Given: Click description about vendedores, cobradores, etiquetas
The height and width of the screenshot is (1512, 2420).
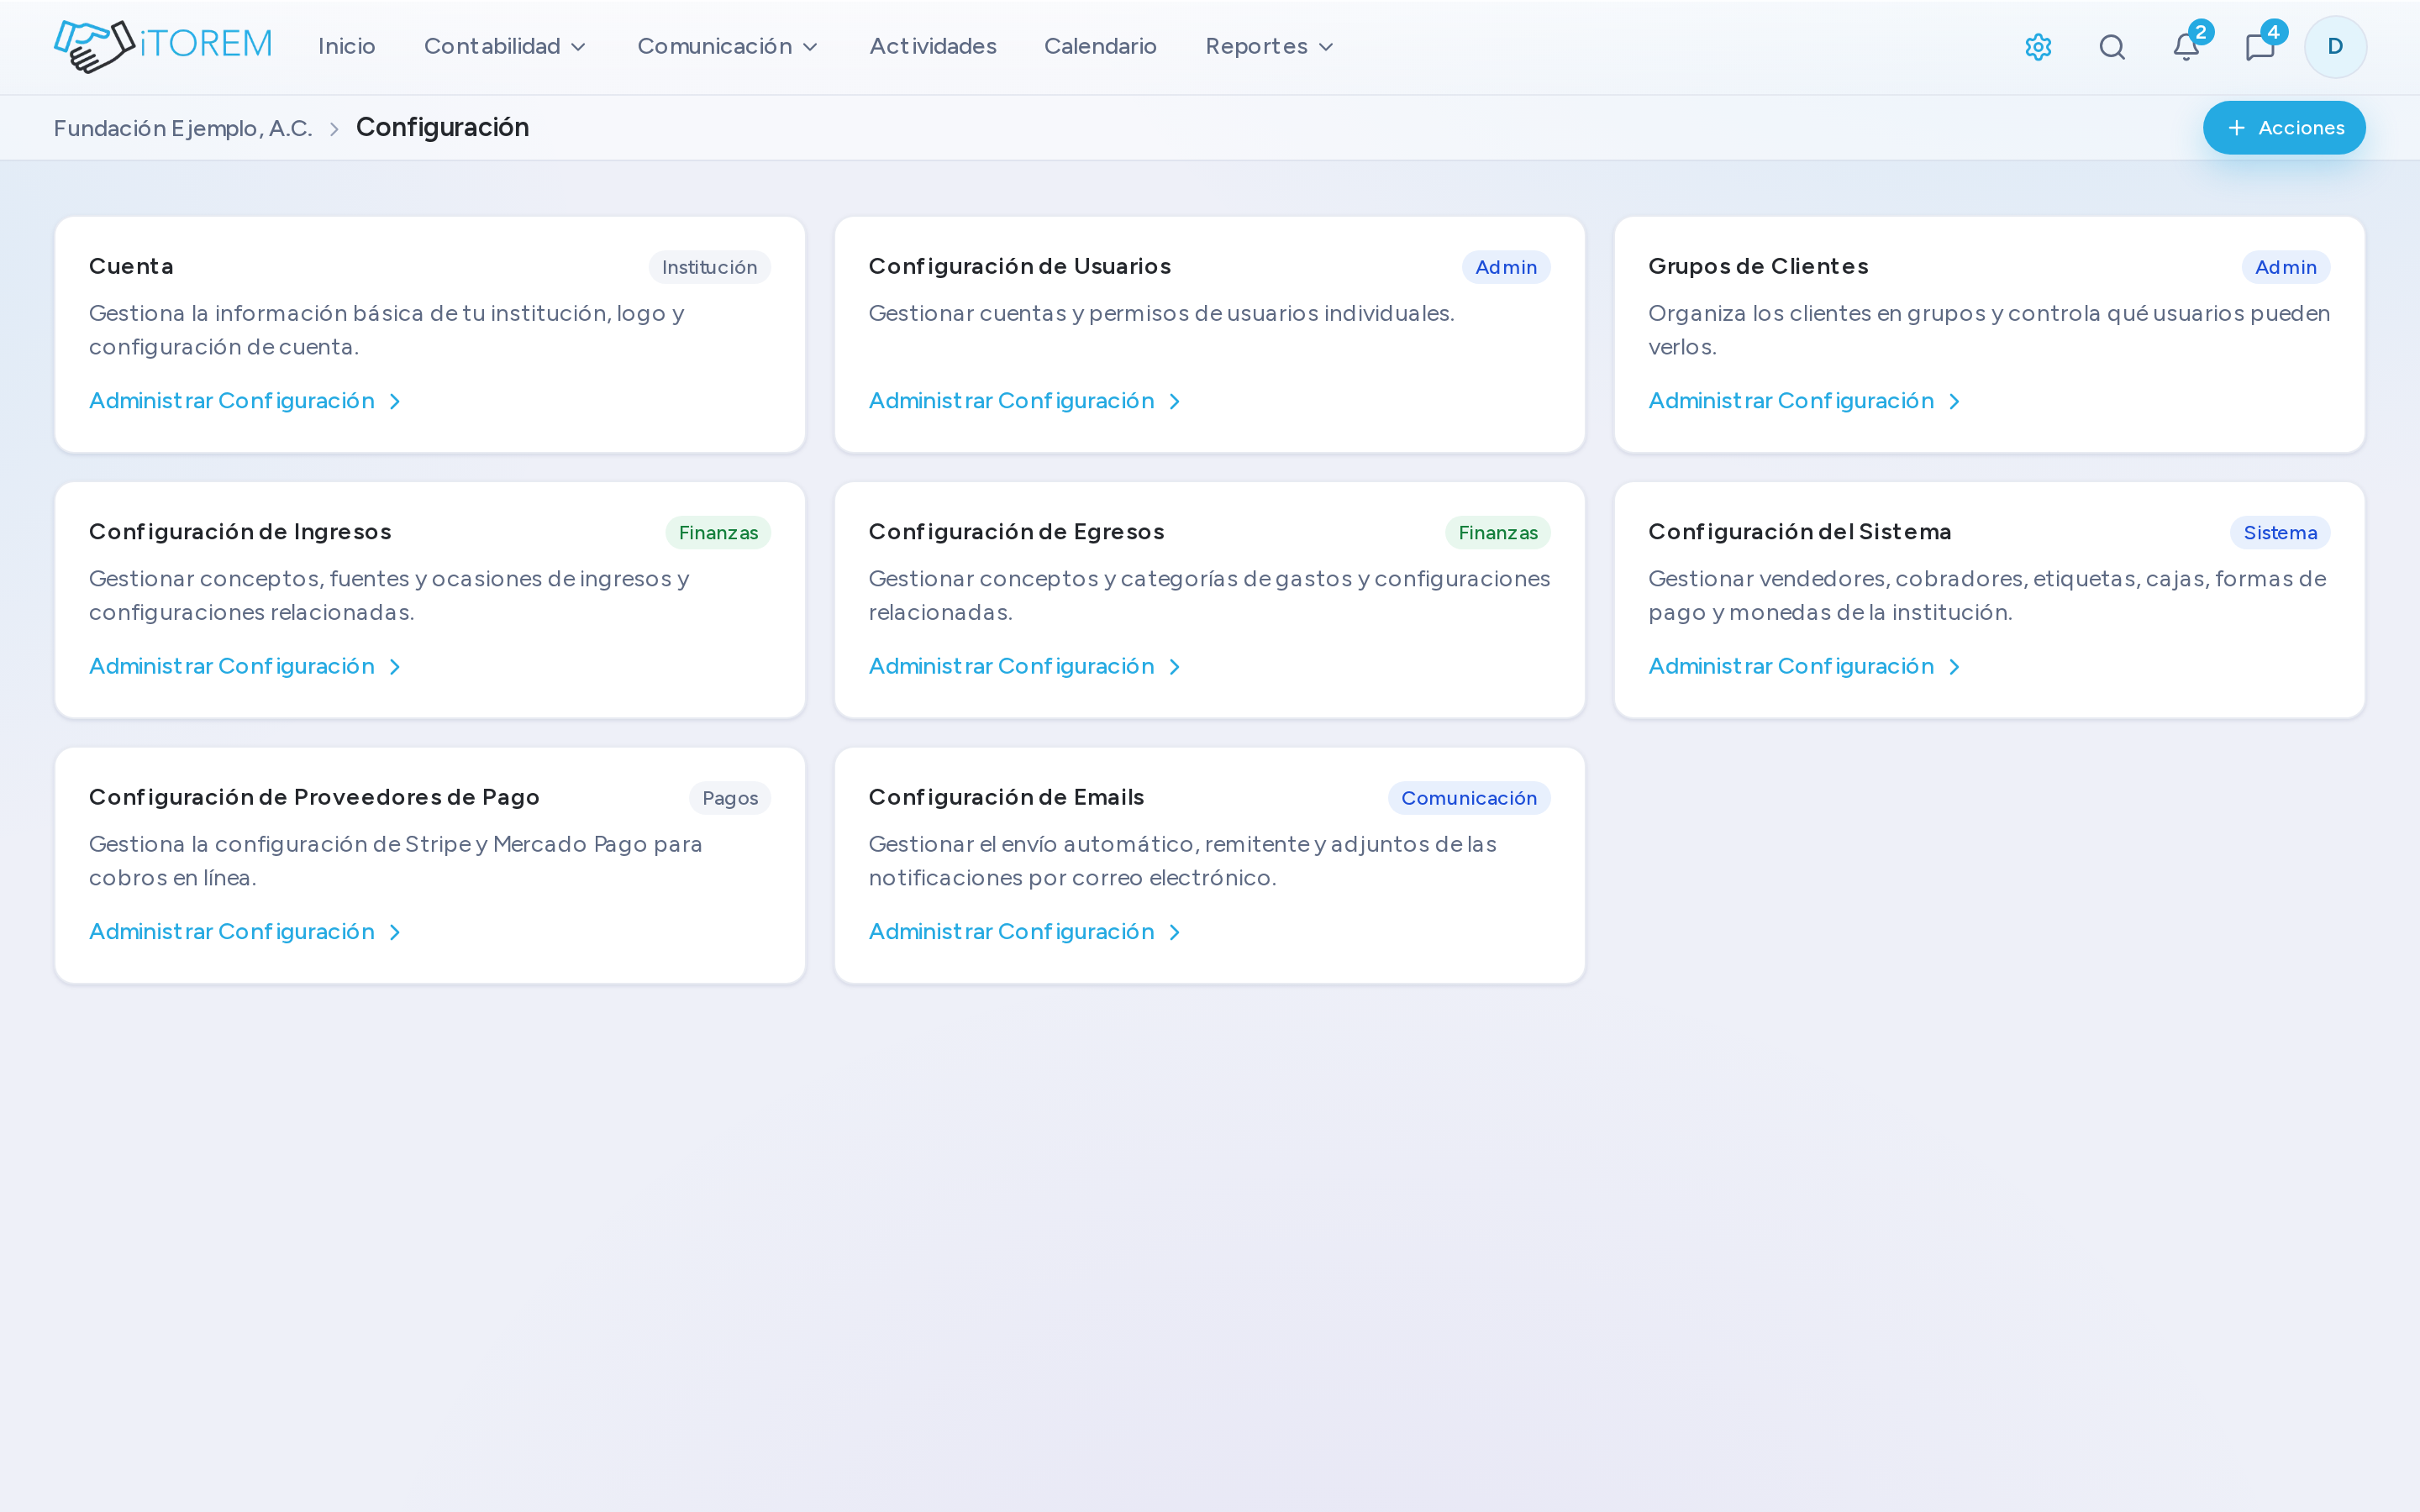Looking at the screenshot, I should [1987, 596].
